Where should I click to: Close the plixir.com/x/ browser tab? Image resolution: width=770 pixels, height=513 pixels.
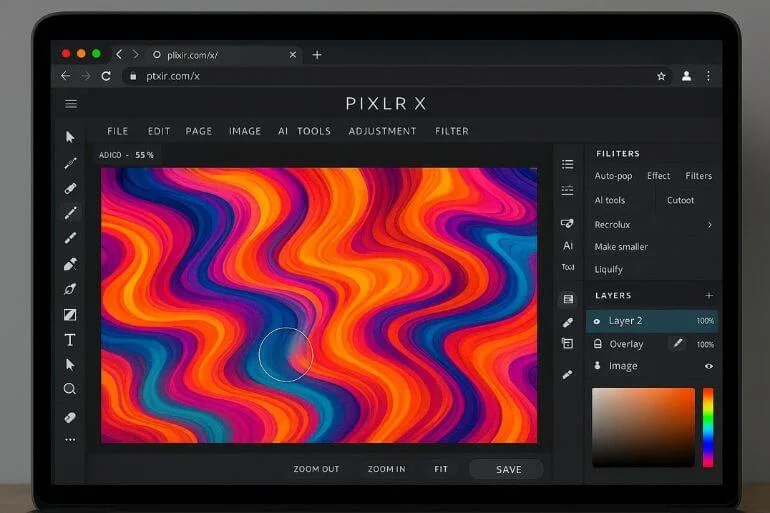[293, 55]
